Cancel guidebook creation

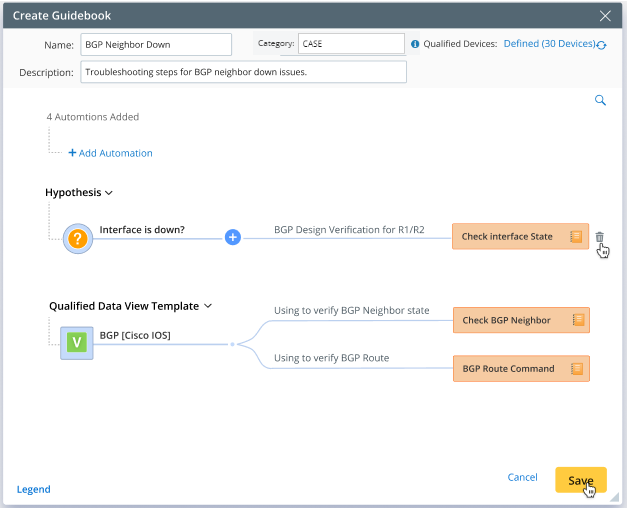tap(522, 478)
